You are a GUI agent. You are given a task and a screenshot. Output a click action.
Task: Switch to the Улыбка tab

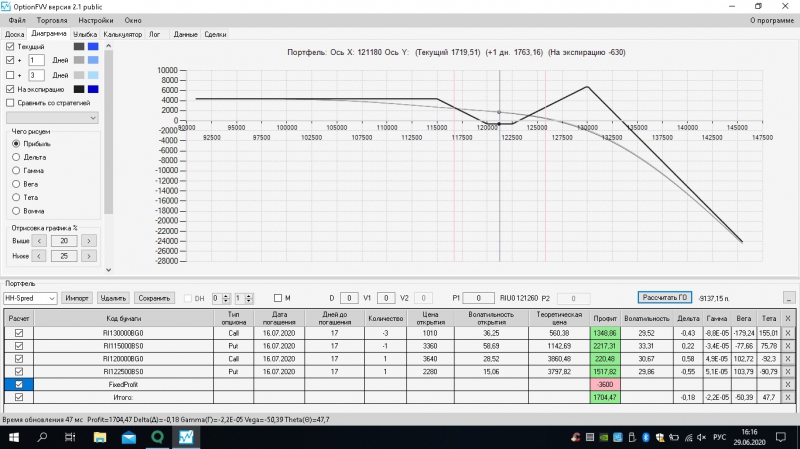(85, 35)
